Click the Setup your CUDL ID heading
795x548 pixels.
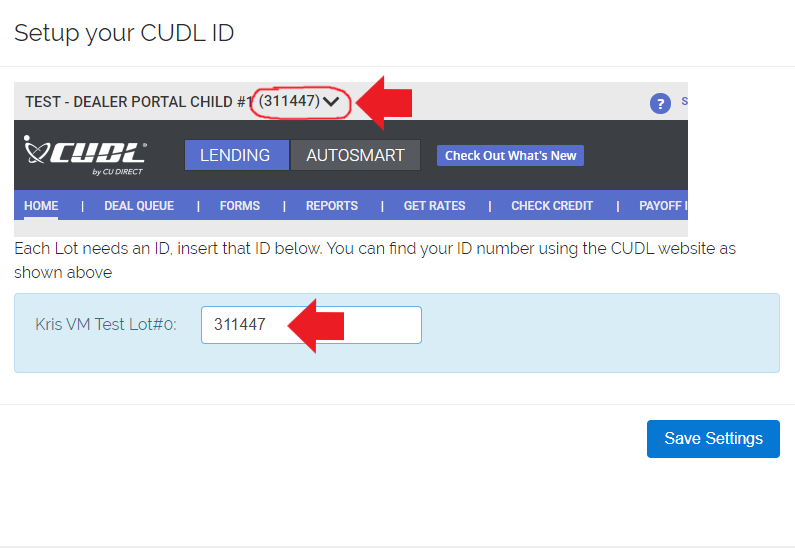124,33
